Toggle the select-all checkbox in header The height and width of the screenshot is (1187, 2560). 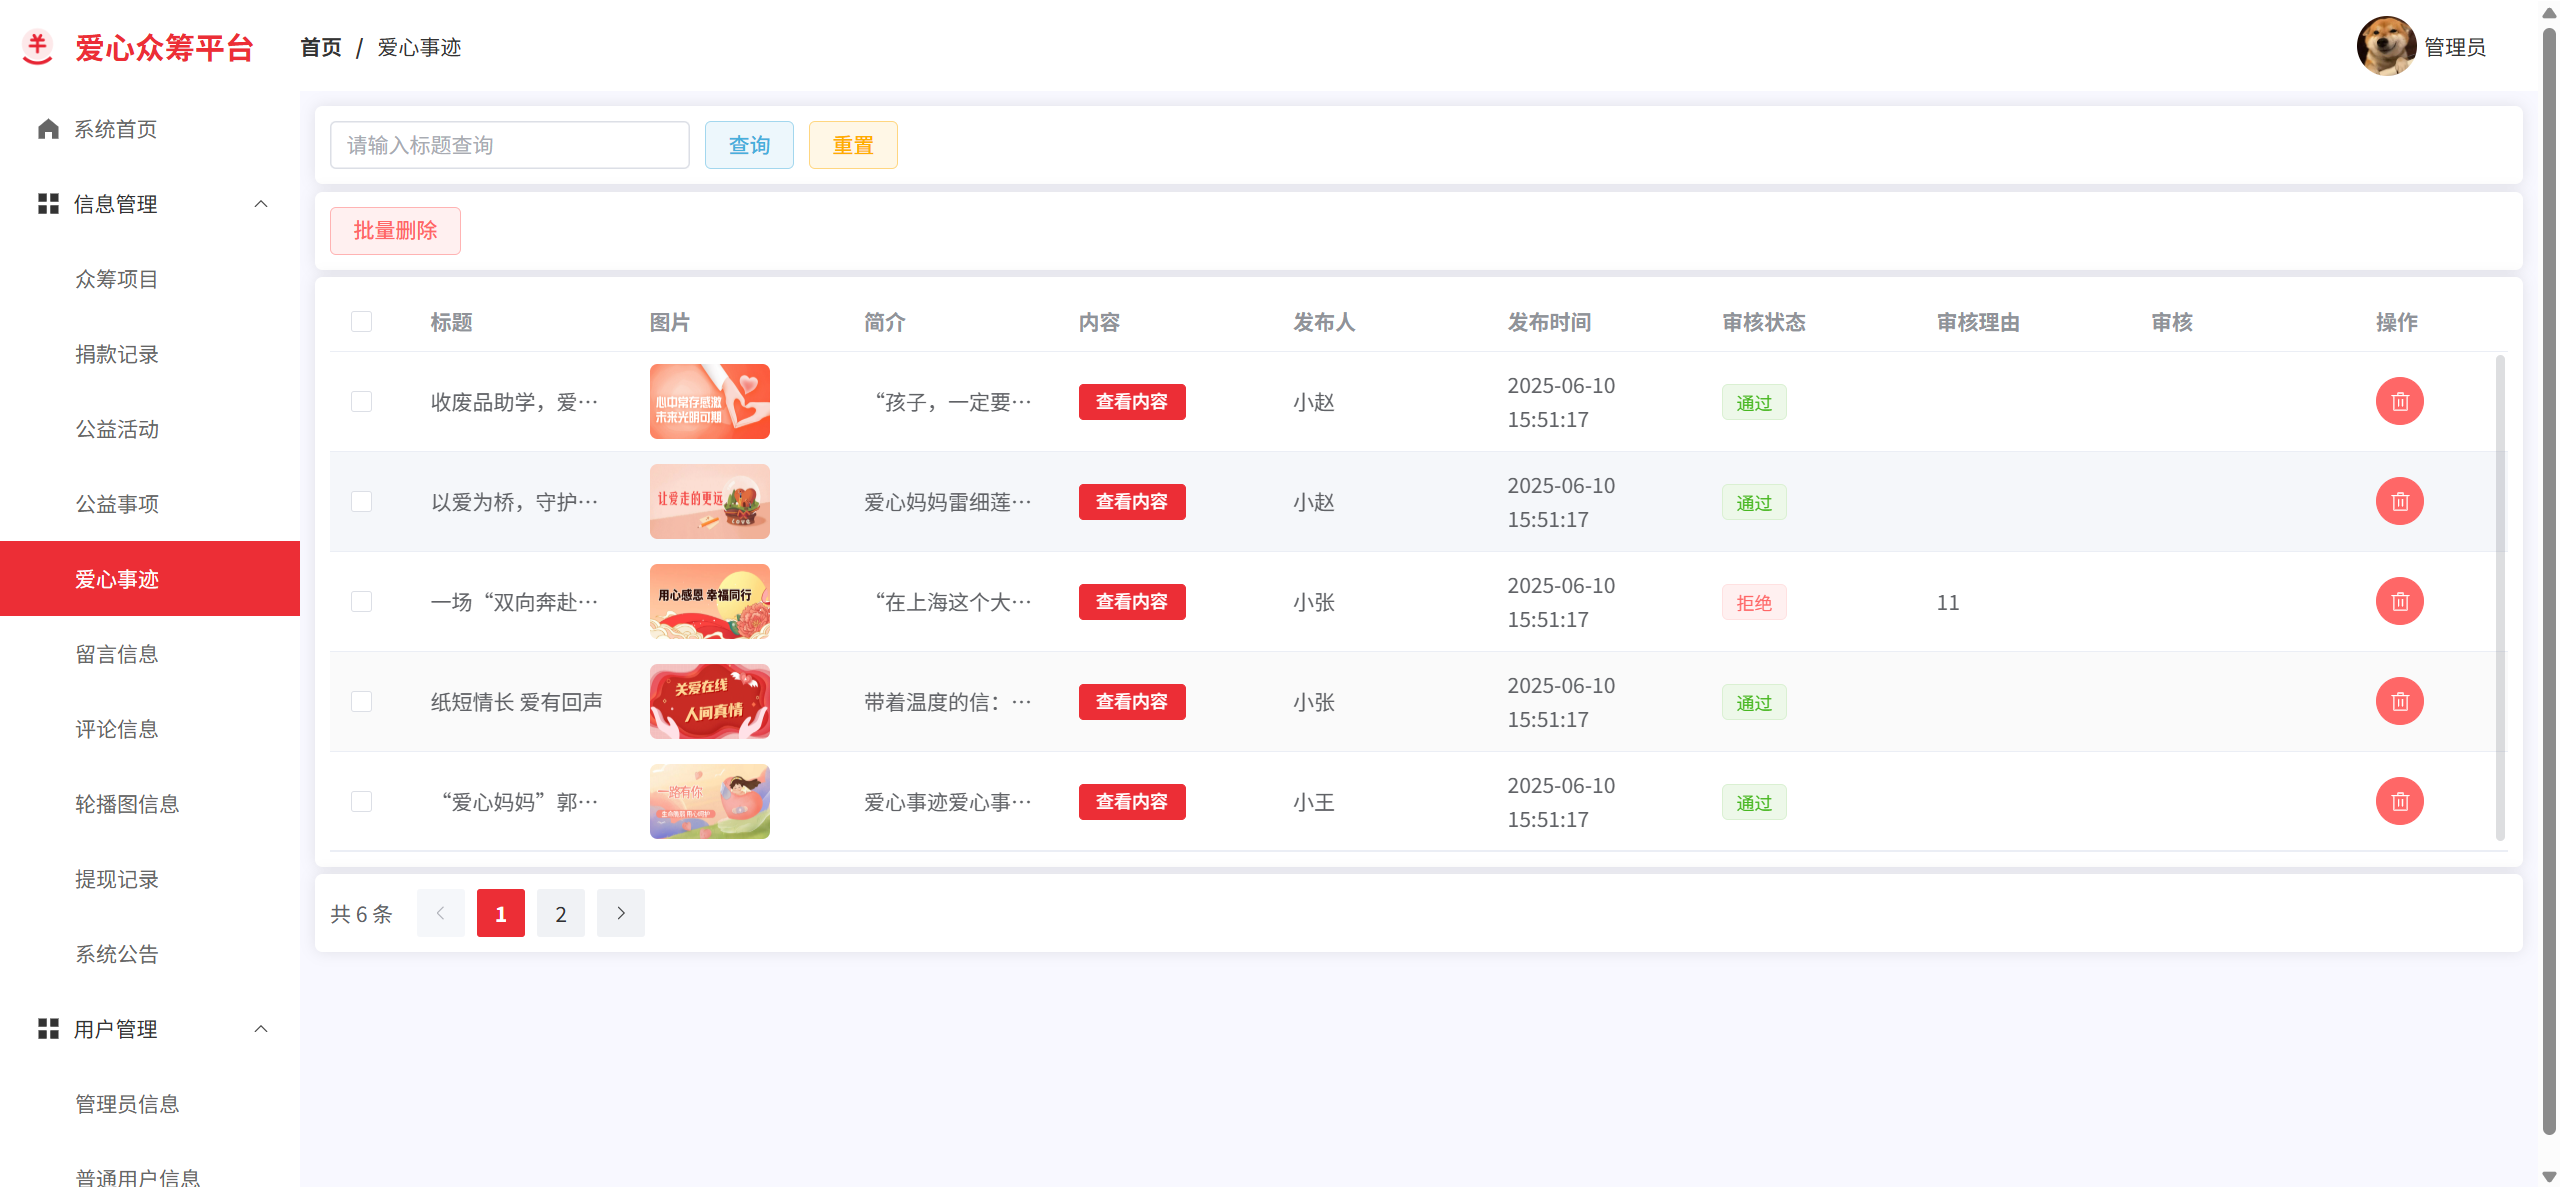(x=362, y=322)
